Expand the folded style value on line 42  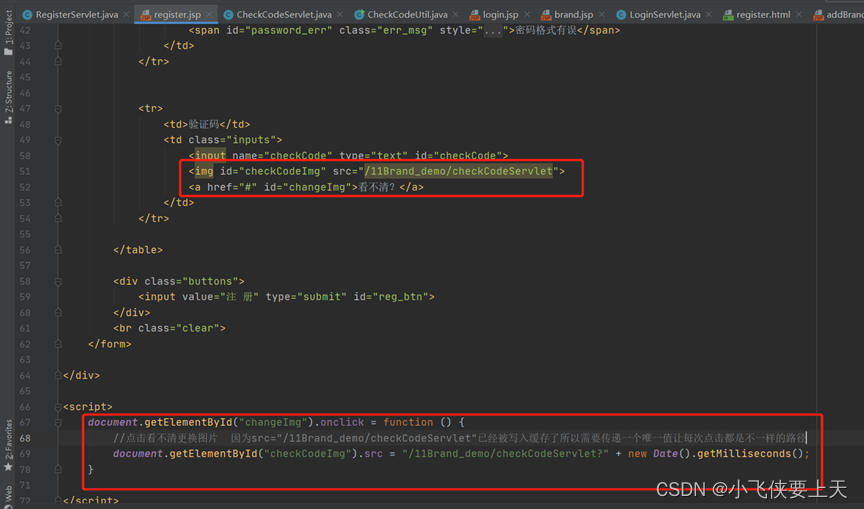493,30
